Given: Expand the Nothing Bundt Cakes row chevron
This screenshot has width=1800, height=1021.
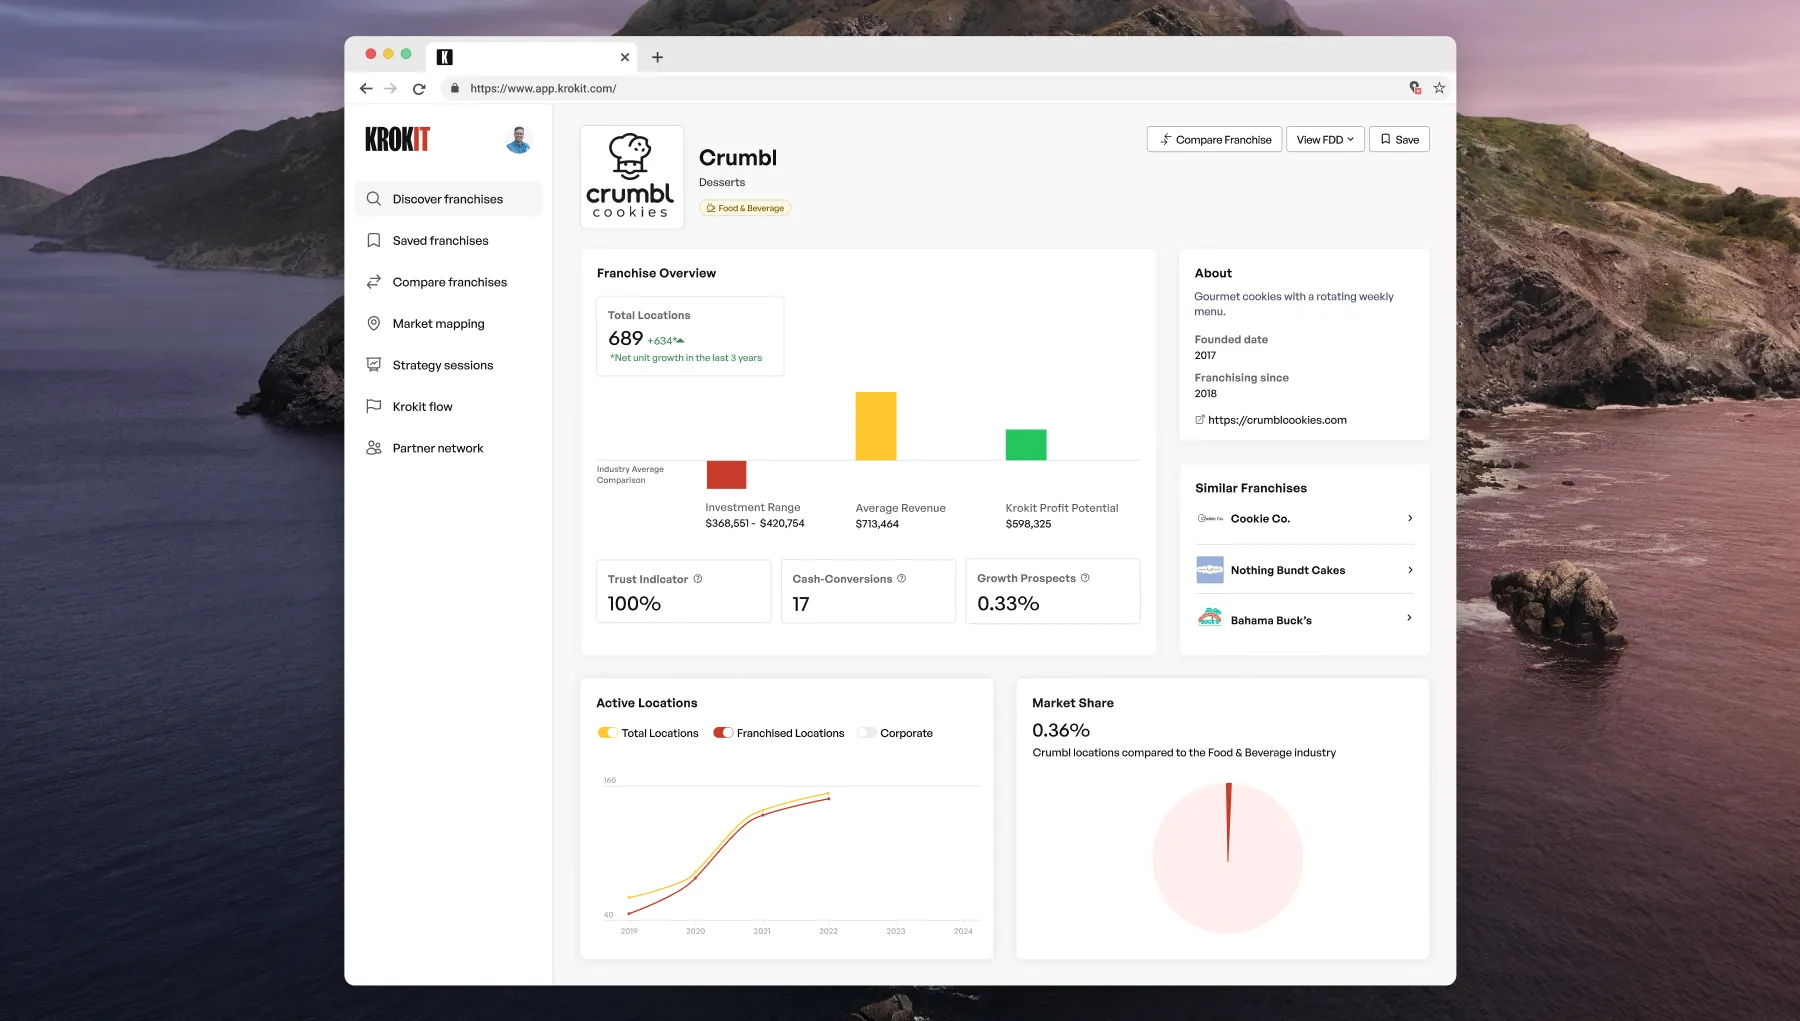Looking at the screenshot, I should 1410,570.
